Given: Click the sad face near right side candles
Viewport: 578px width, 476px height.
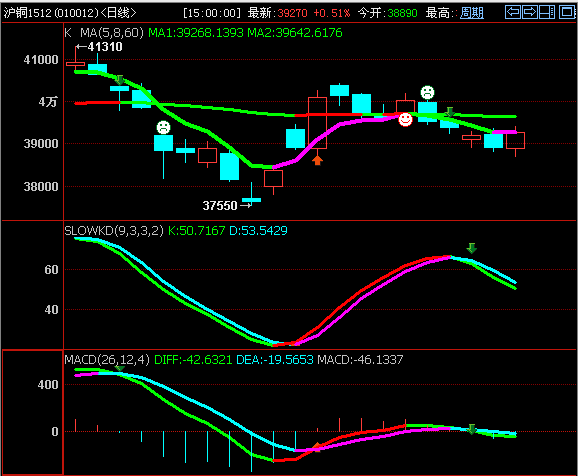Looking at the screenshot, I should (427, 93).
